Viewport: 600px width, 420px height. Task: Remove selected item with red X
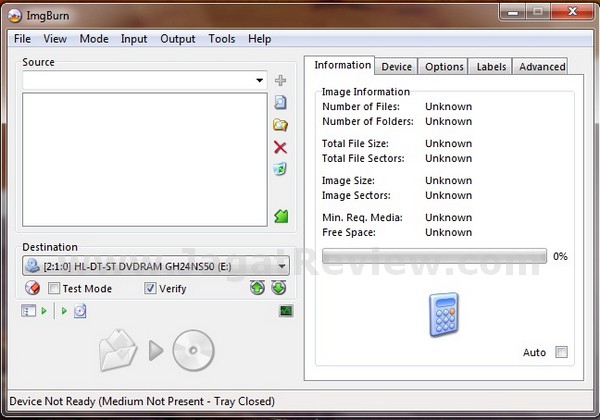point(280,148)
